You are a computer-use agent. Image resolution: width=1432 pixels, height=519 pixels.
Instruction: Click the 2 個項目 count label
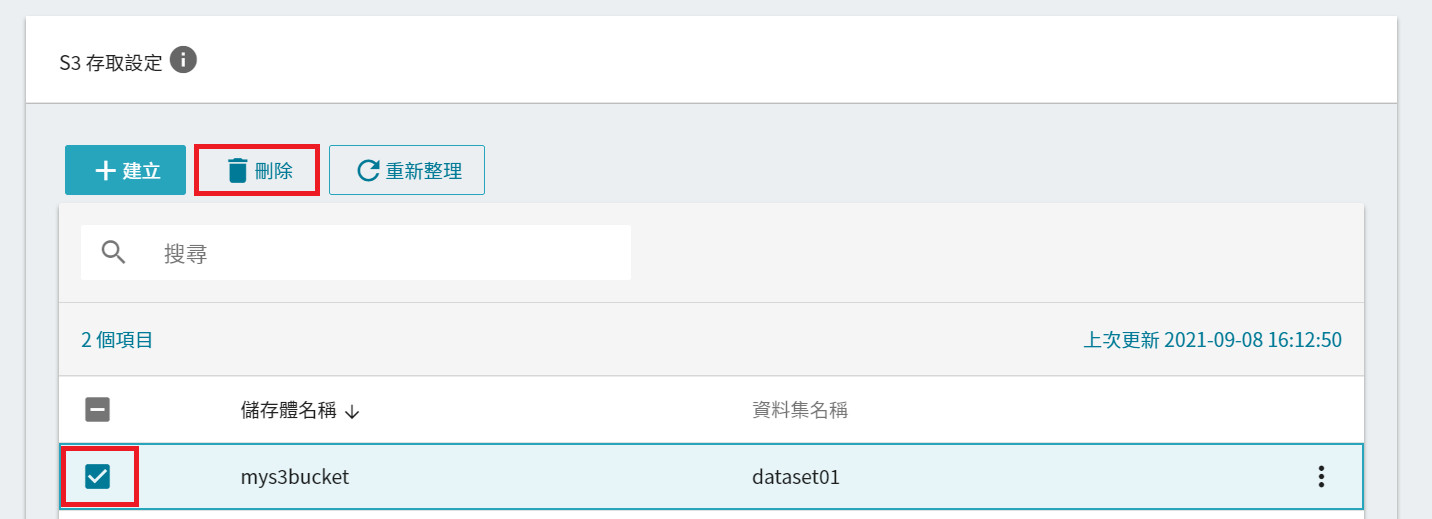coord(117,340)
